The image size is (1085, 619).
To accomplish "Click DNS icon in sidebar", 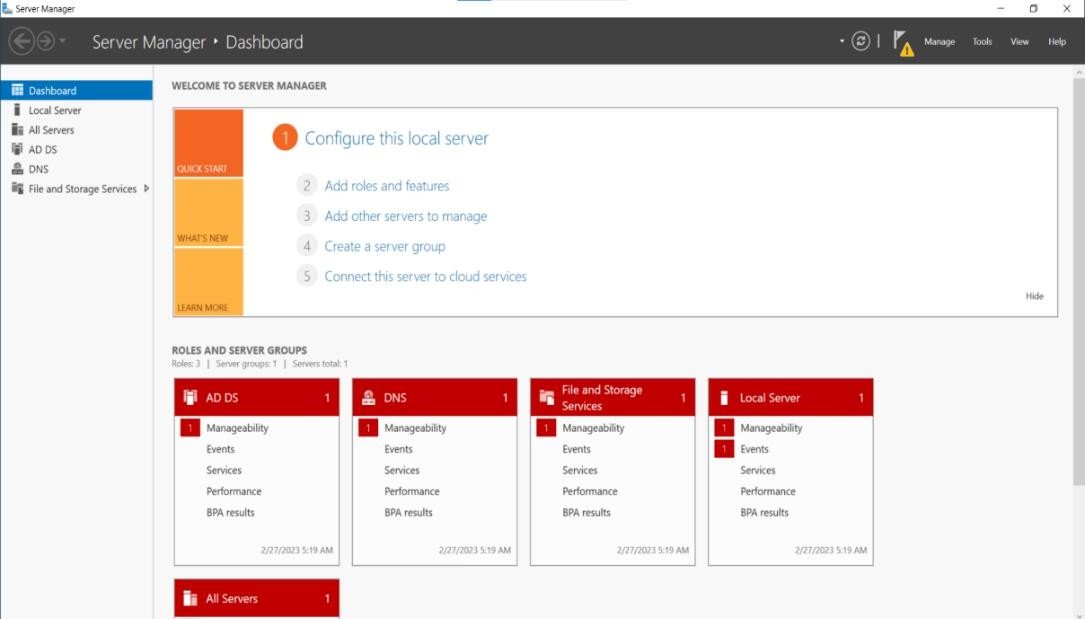I will (17, 169).
